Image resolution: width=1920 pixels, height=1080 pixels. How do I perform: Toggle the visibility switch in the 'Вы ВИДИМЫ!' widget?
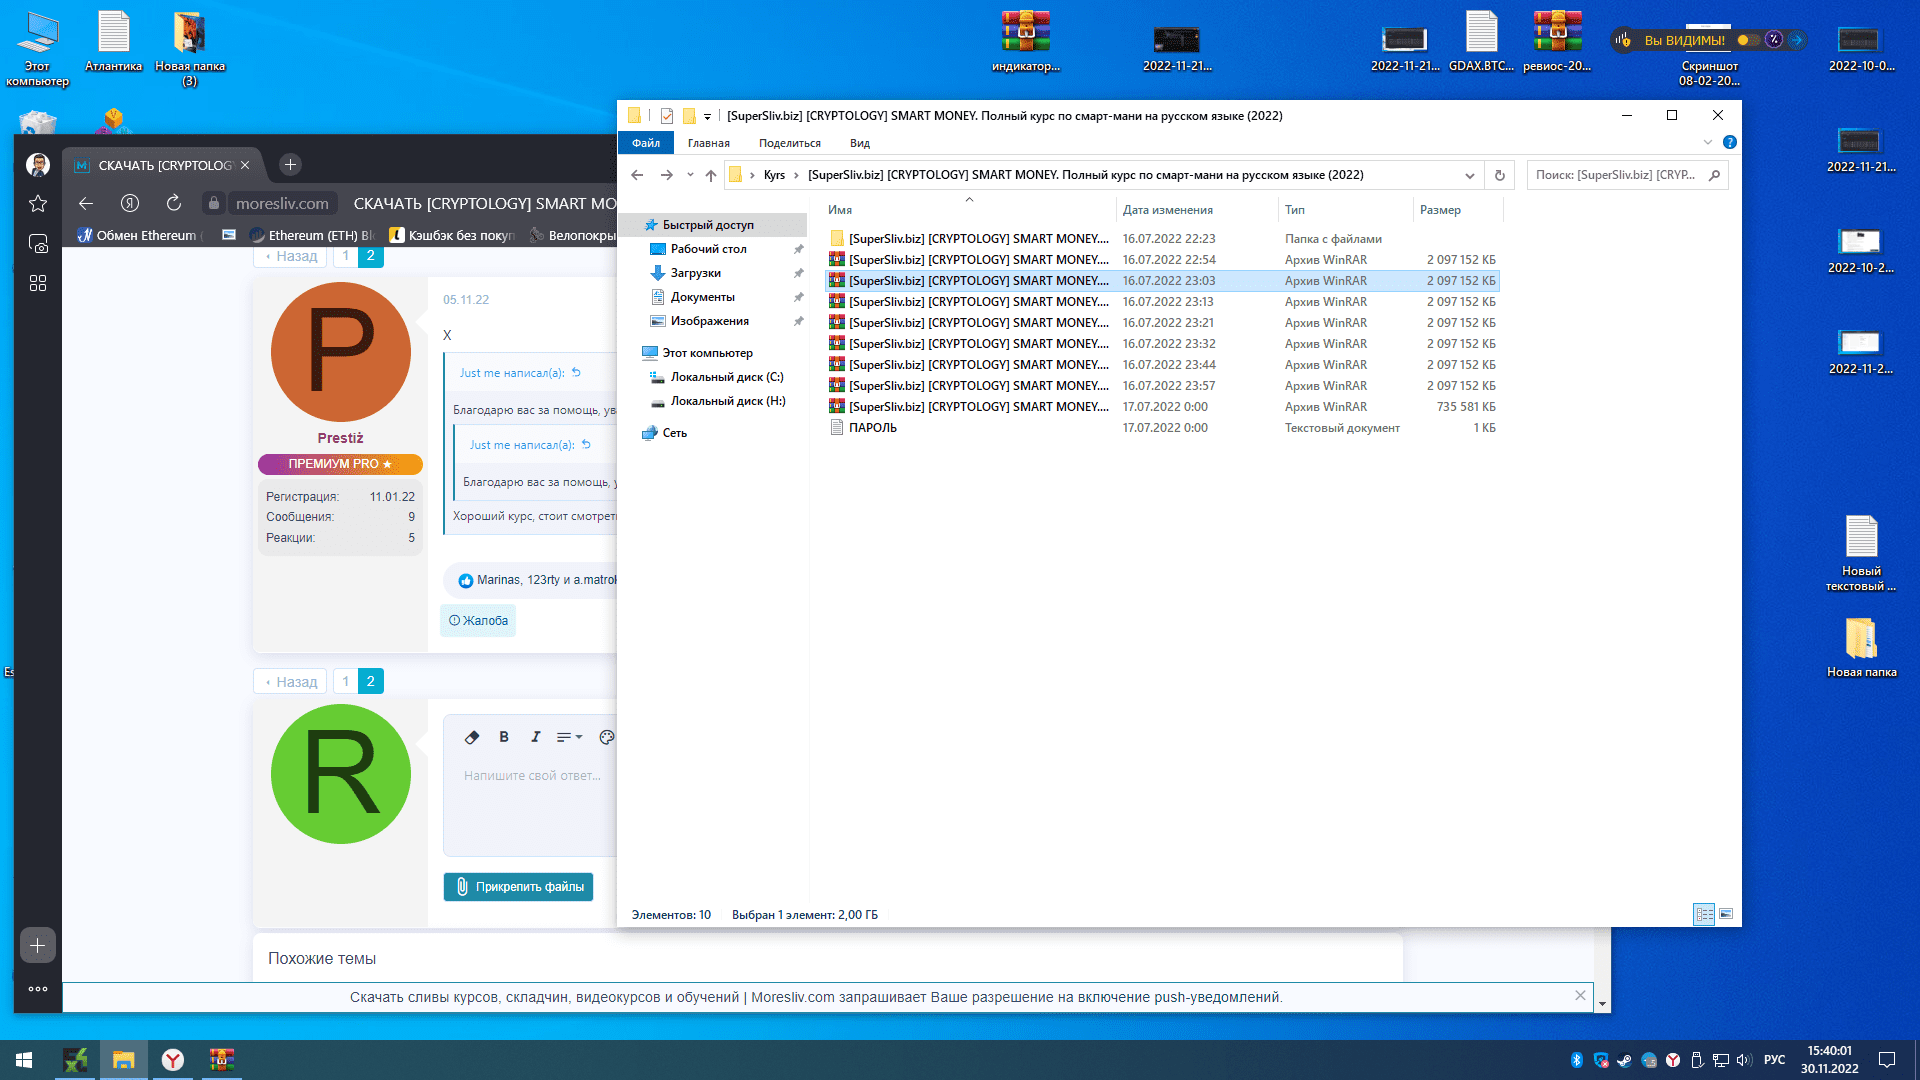1748,40
